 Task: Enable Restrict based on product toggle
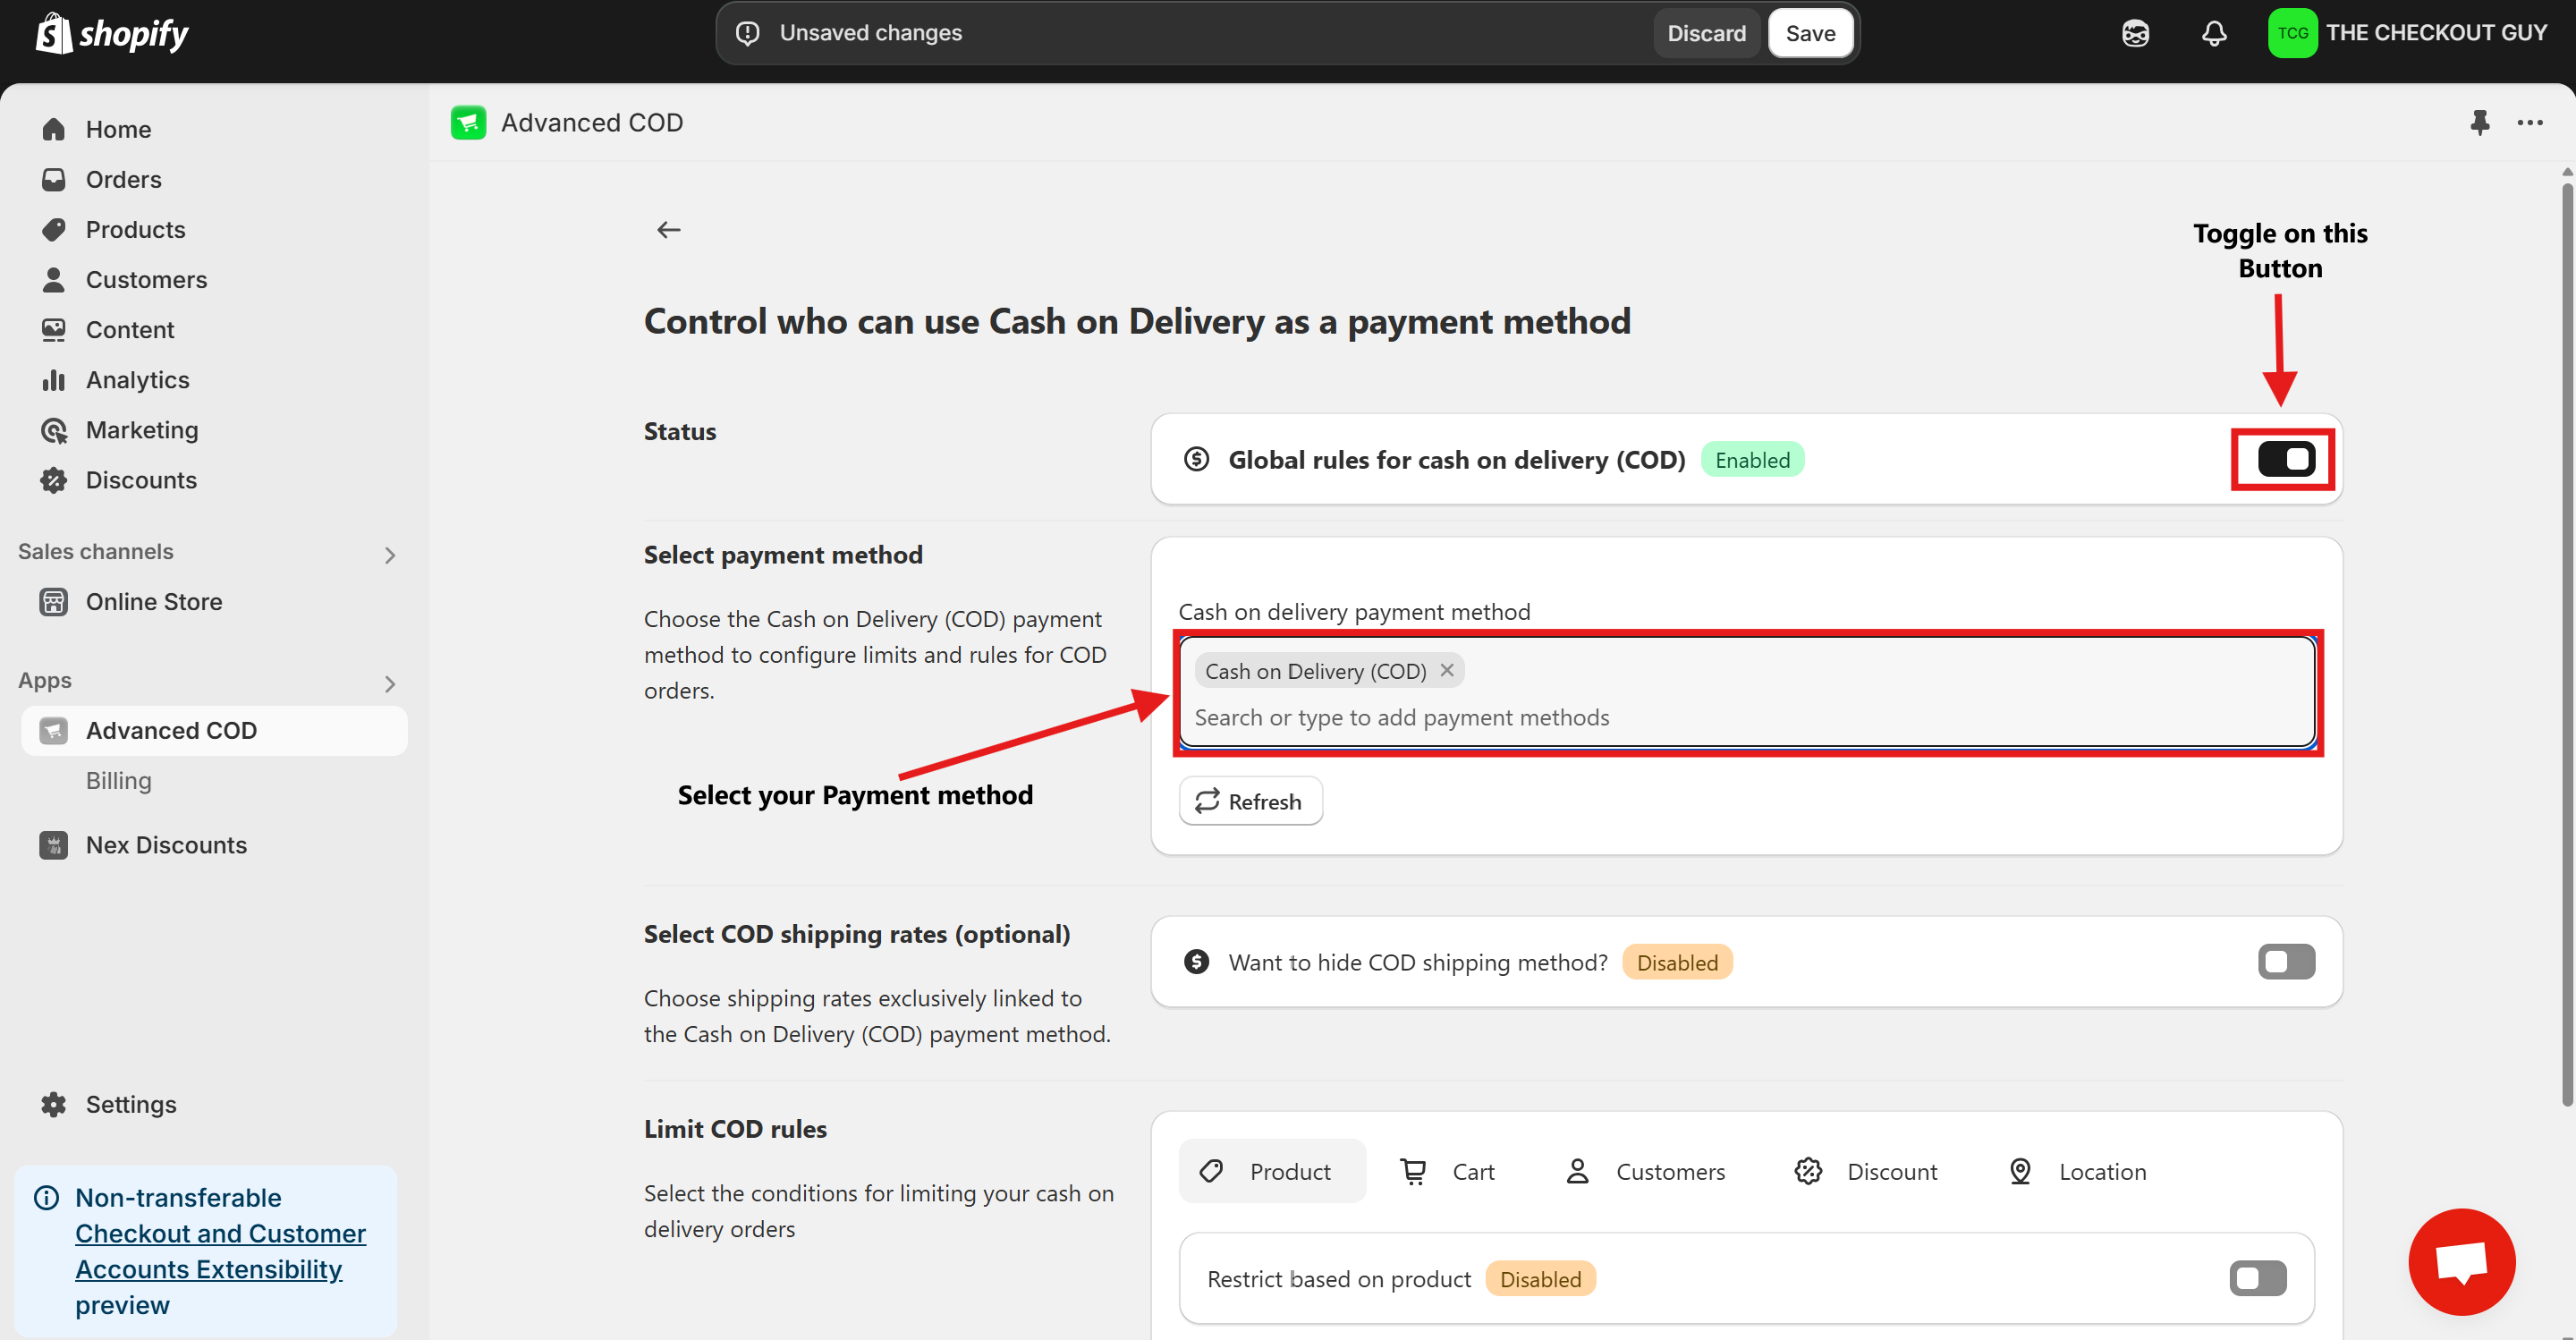(x=2257, y=1278)
